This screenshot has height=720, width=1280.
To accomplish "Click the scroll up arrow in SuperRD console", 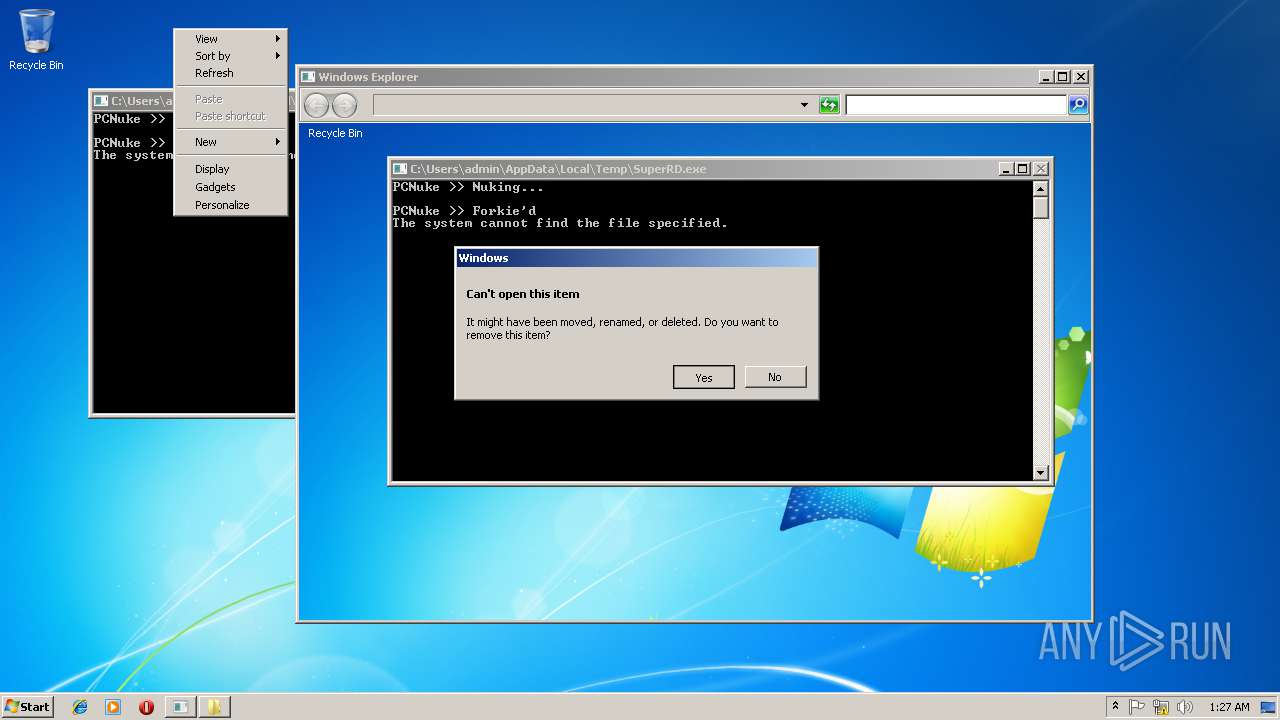I will pyautogui.click(x=1040, y=189).
